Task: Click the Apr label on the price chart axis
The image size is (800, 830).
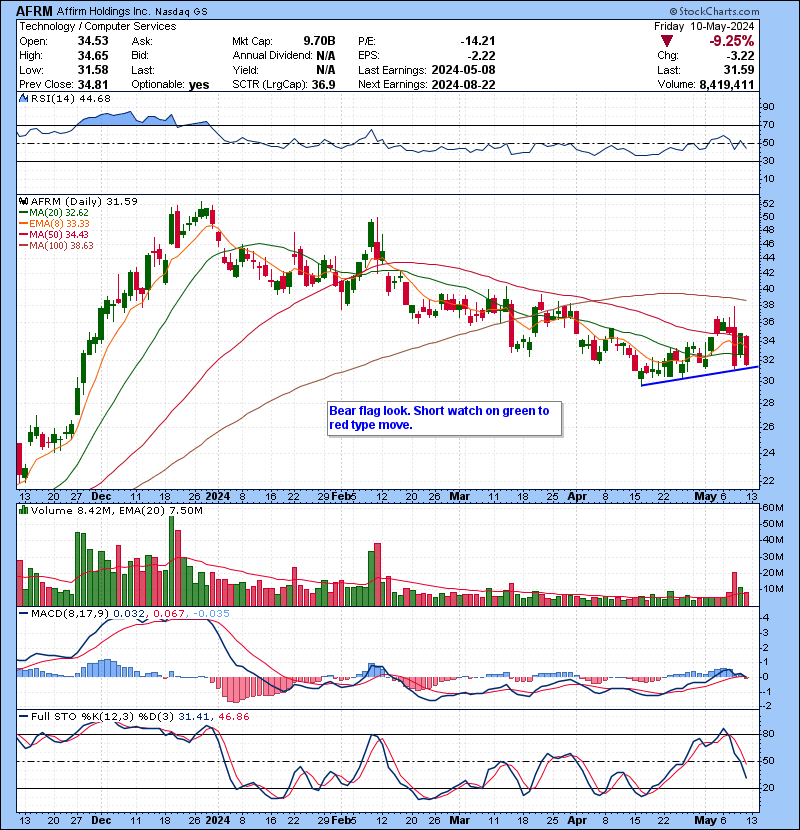Action: (577, 497)
